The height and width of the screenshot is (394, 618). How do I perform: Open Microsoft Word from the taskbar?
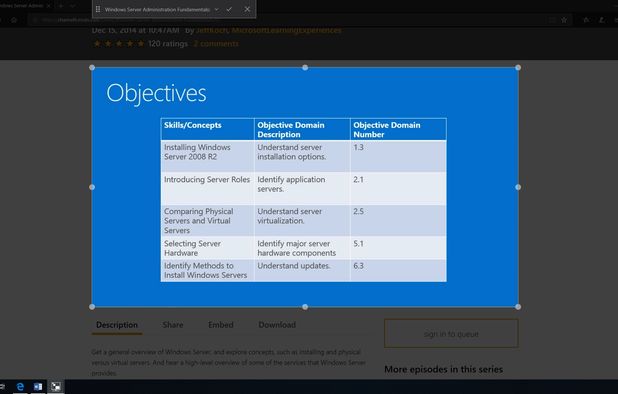tap(38, 387)
